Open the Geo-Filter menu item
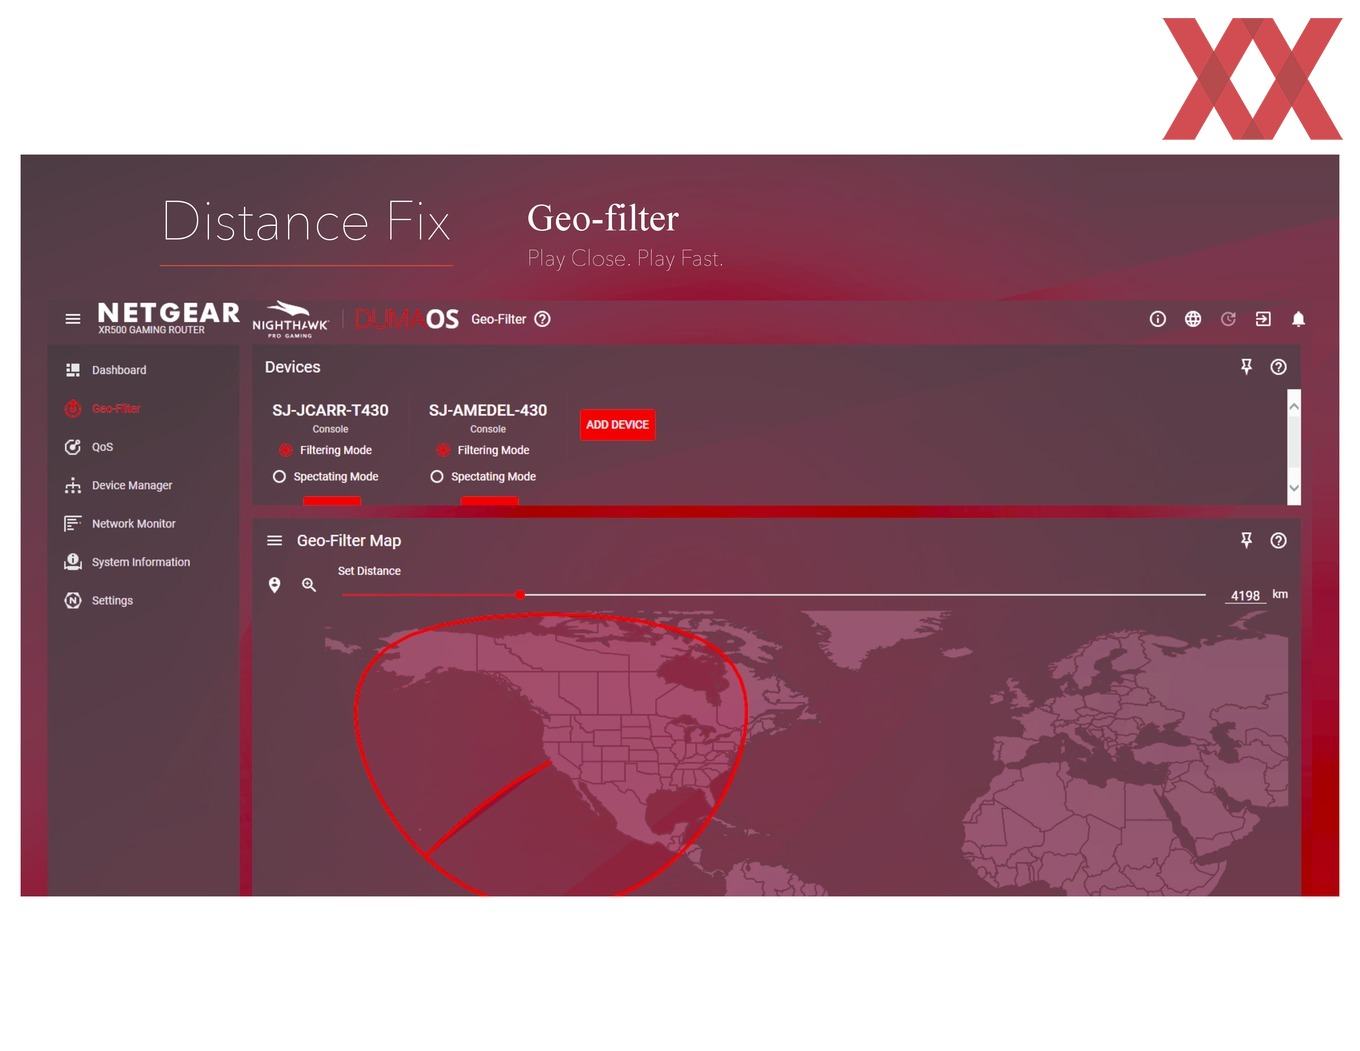 pos(116,408)
